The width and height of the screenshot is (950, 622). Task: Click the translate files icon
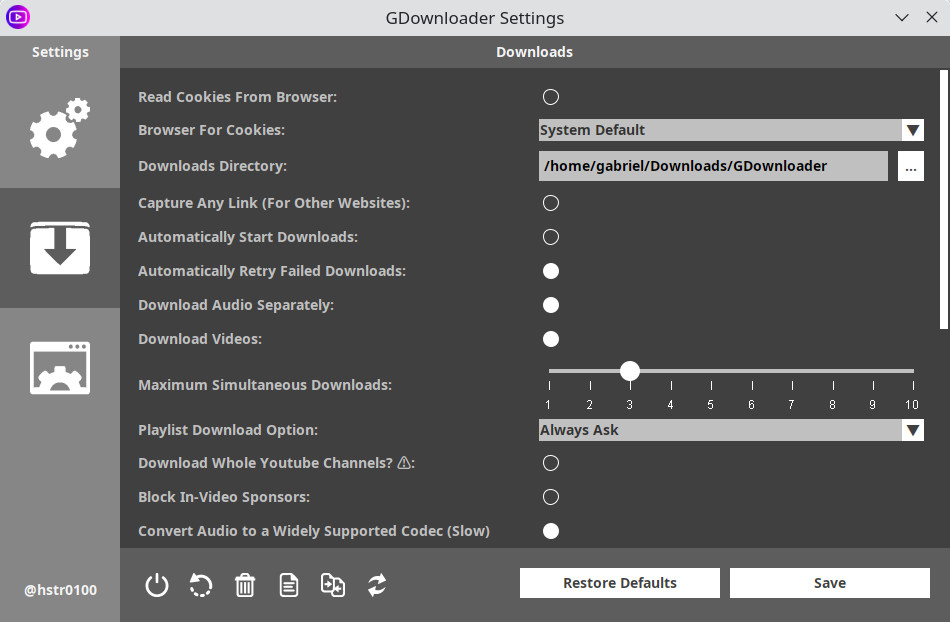point(333,585)
